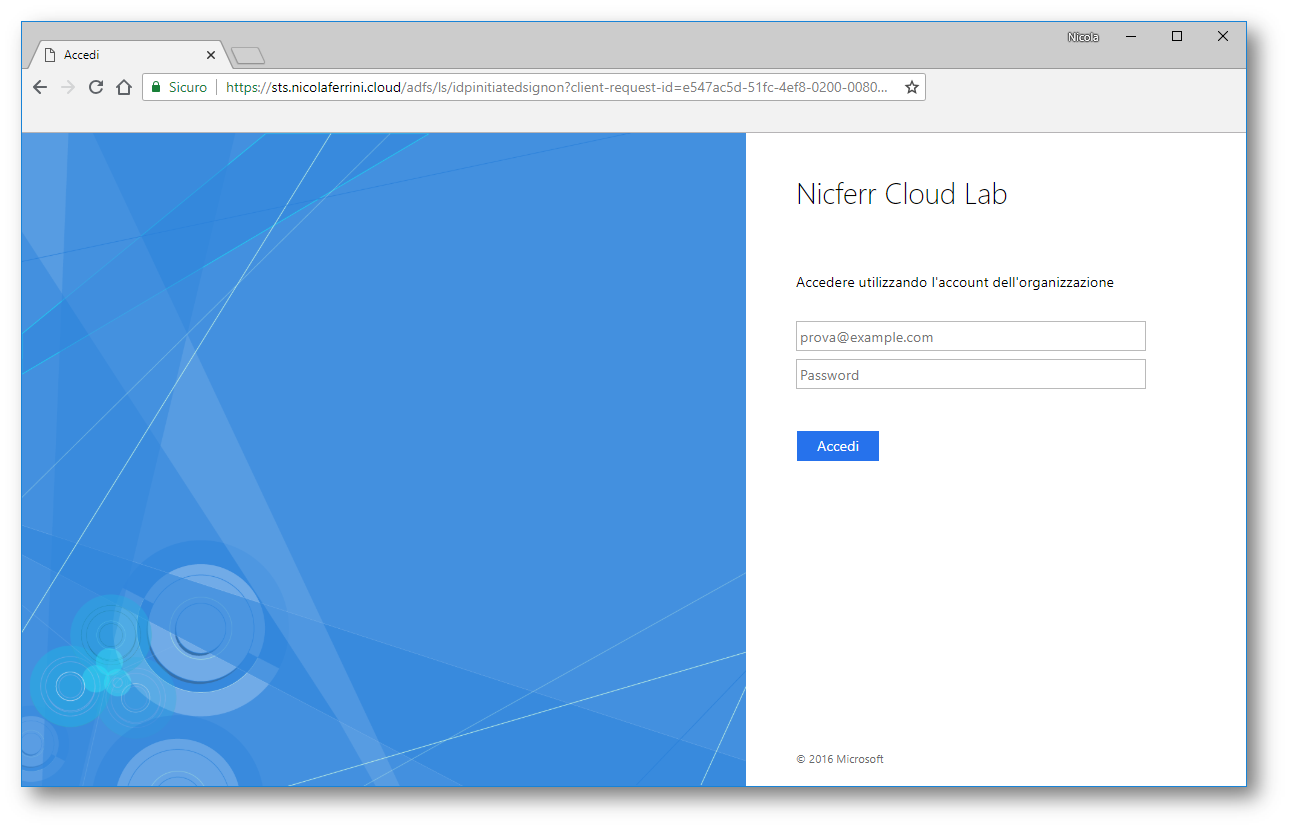Open the browser home page
1289x829 pixels.
click(x=124, y=87)
